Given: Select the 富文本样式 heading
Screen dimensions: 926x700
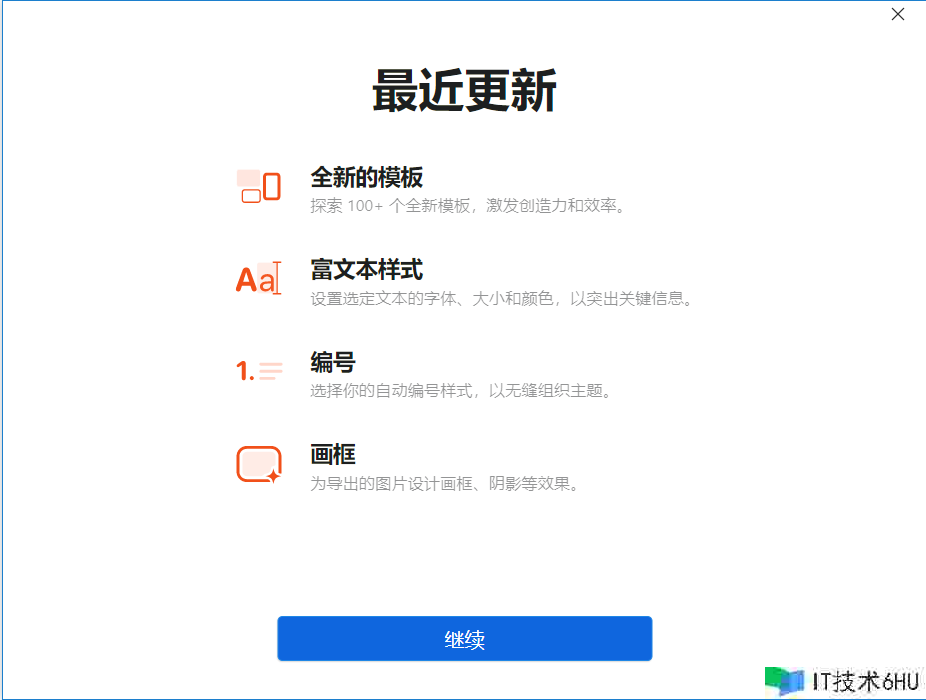Looking at the screenshot, I should tap(366, 269).
